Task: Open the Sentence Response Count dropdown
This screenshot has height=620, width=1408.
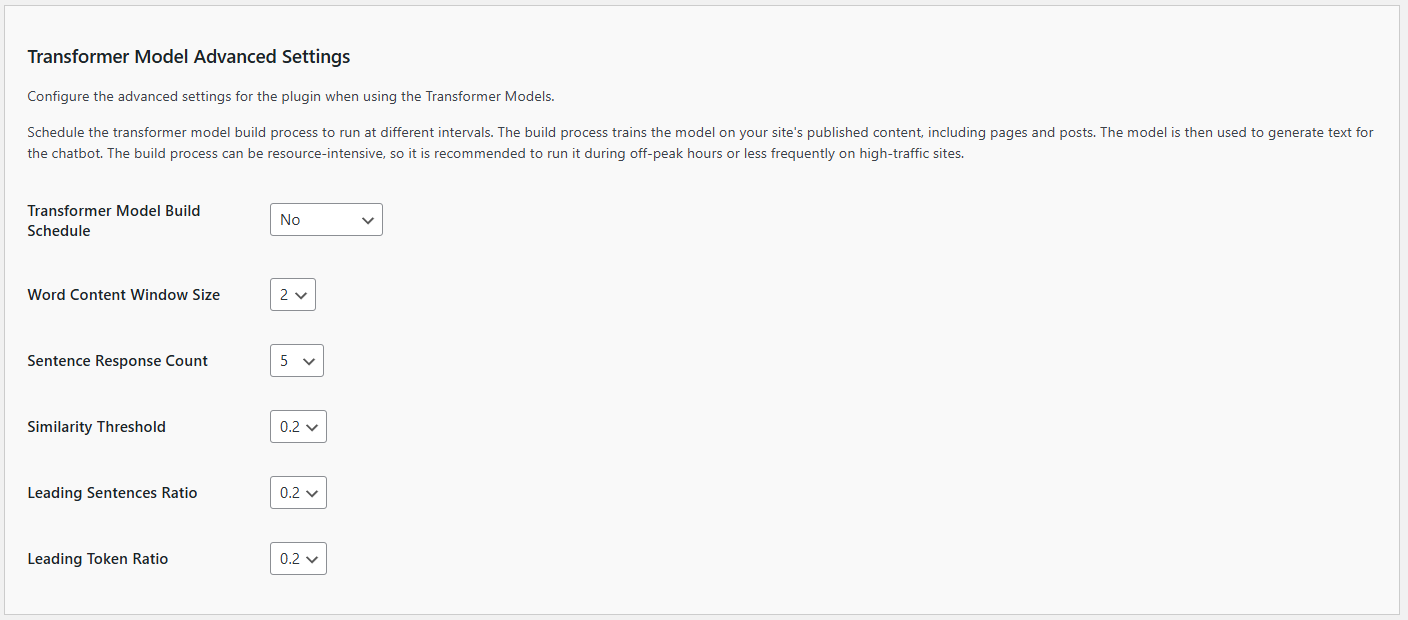Action: tap(297, 361)
